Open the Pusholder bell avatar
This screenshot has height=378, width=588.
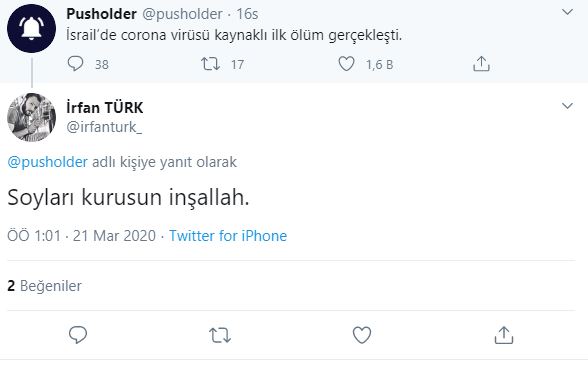(x=32, y=28)
